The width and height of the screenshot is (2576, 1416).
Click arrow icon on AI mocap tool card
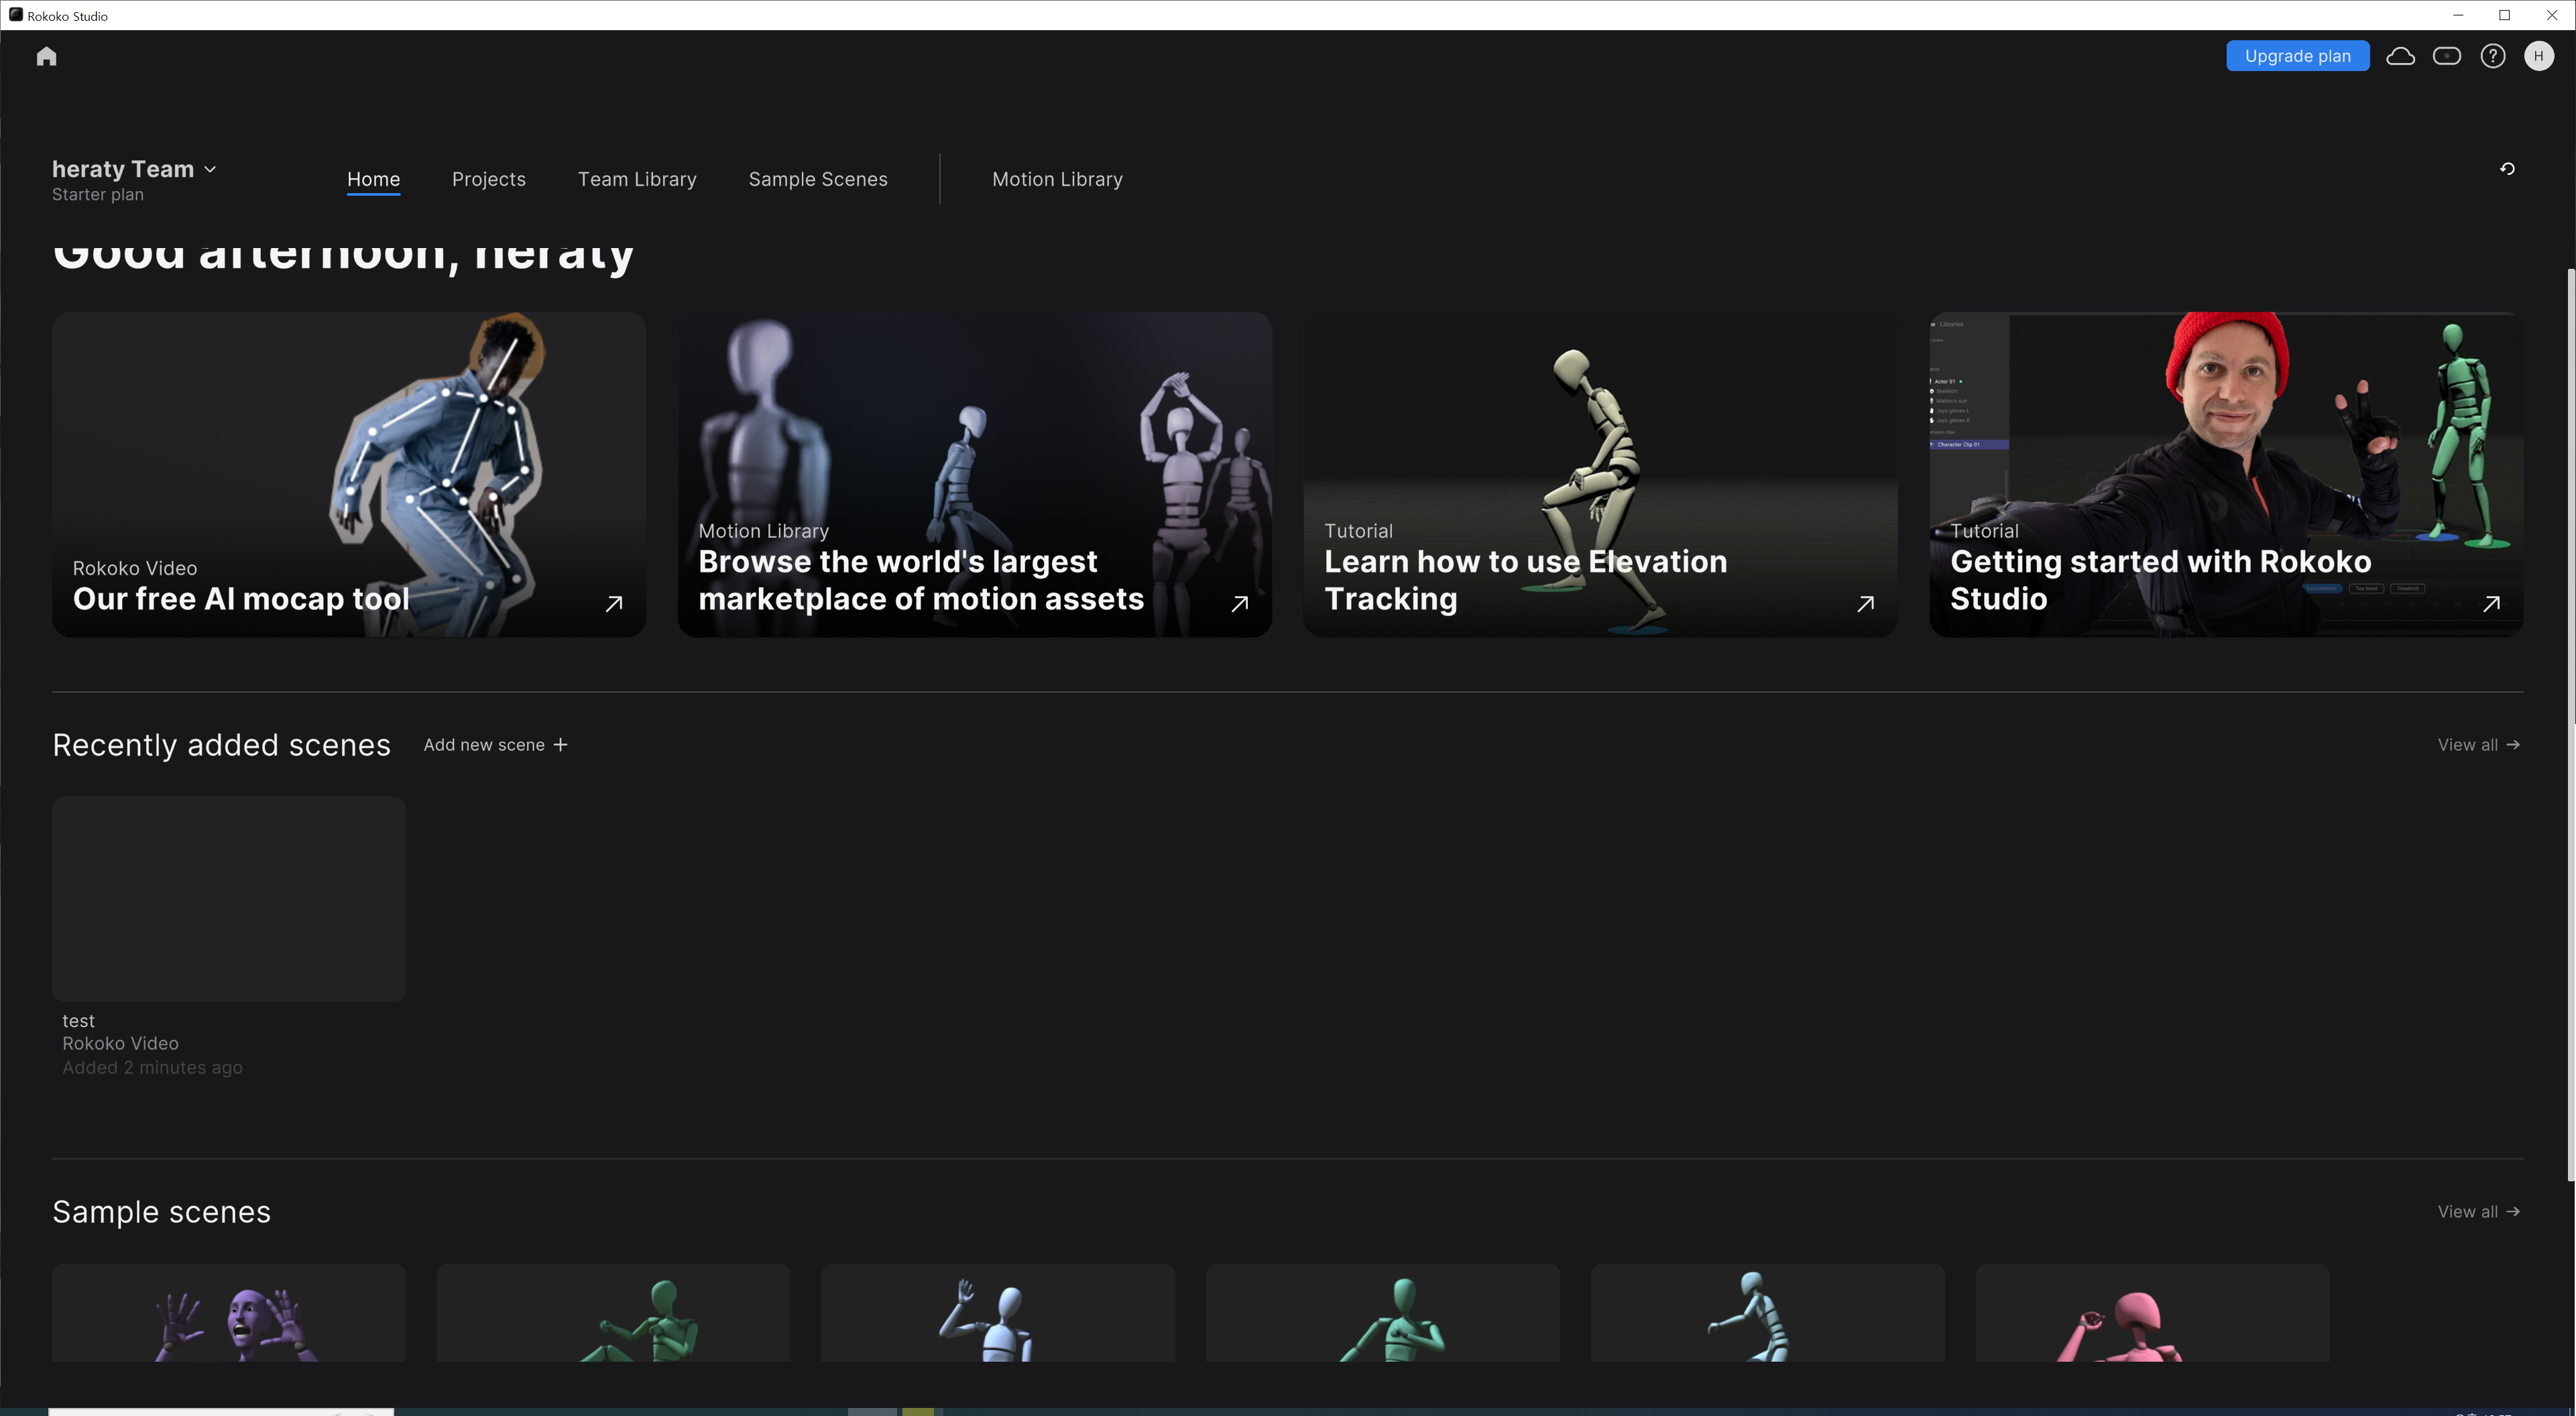[x=614, y=604]
